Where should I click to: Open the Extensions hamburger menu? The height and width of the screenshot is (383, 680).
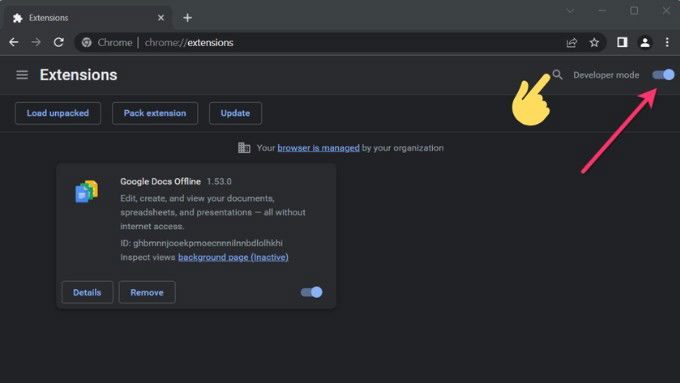pyautogui.click(x=22, y=75)
